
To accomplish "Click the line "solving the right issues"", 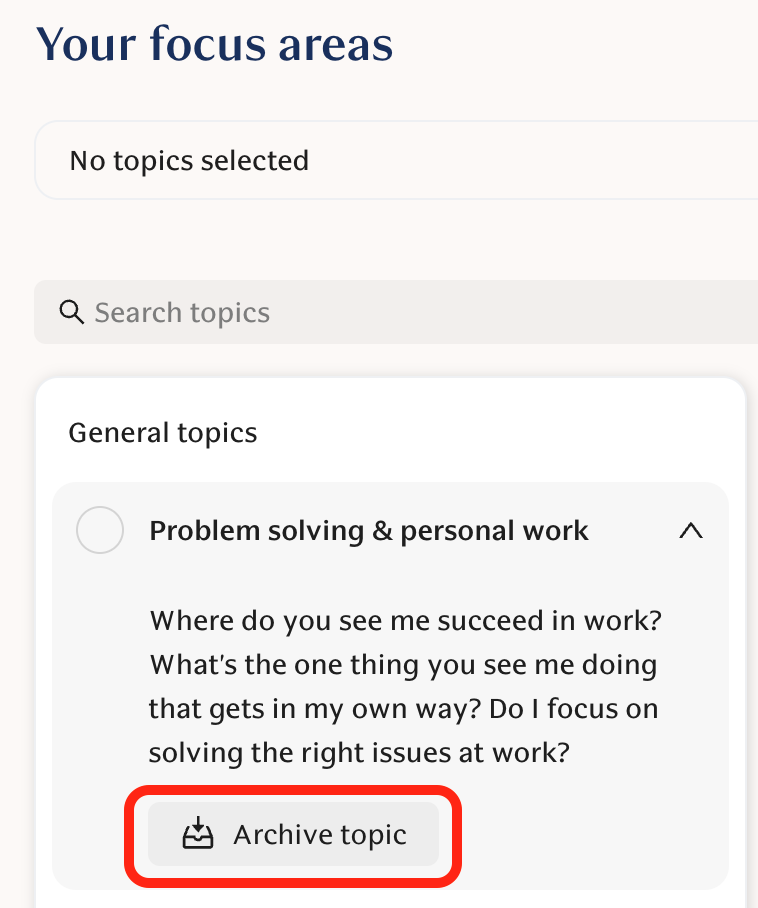I will [x=360, y=752].
